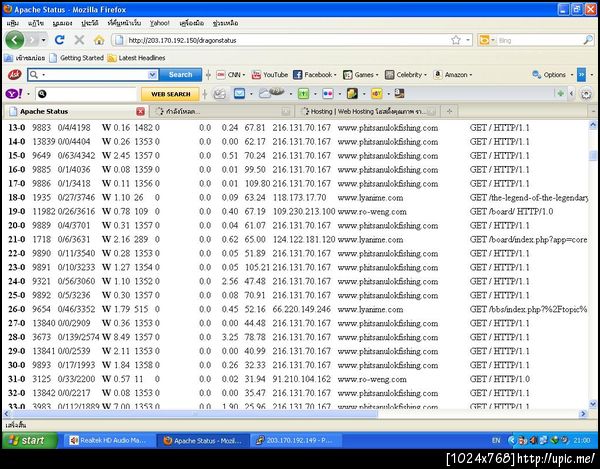Image resolution: width=600 pixels, height=469 pixels.
Task: Expand the Ask search box dropdown
Action: click(x=152, y=75)
